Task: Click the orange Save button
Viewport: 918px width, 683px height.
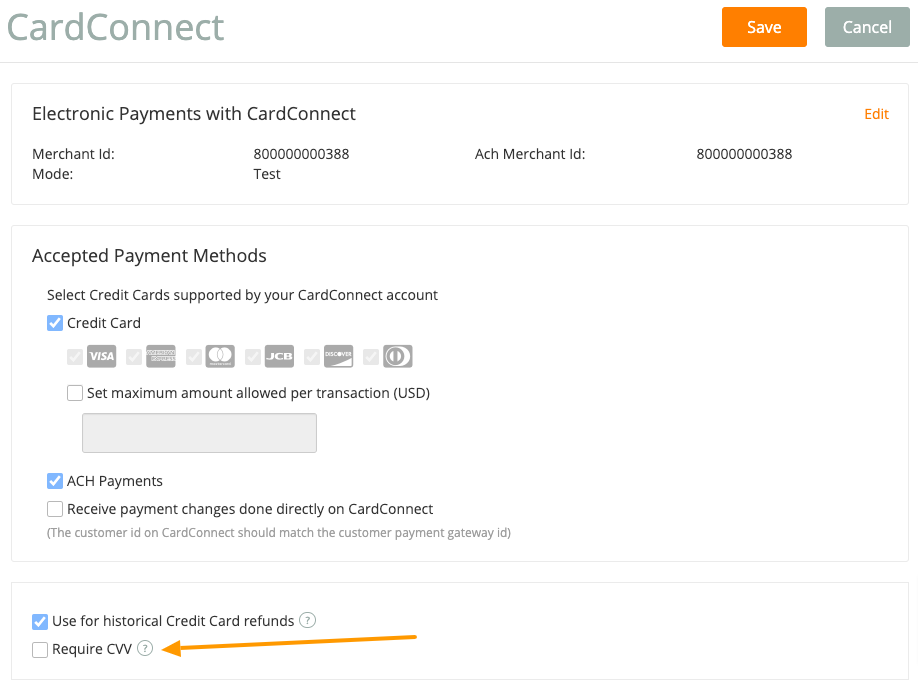Action: (x=764, y=27)
